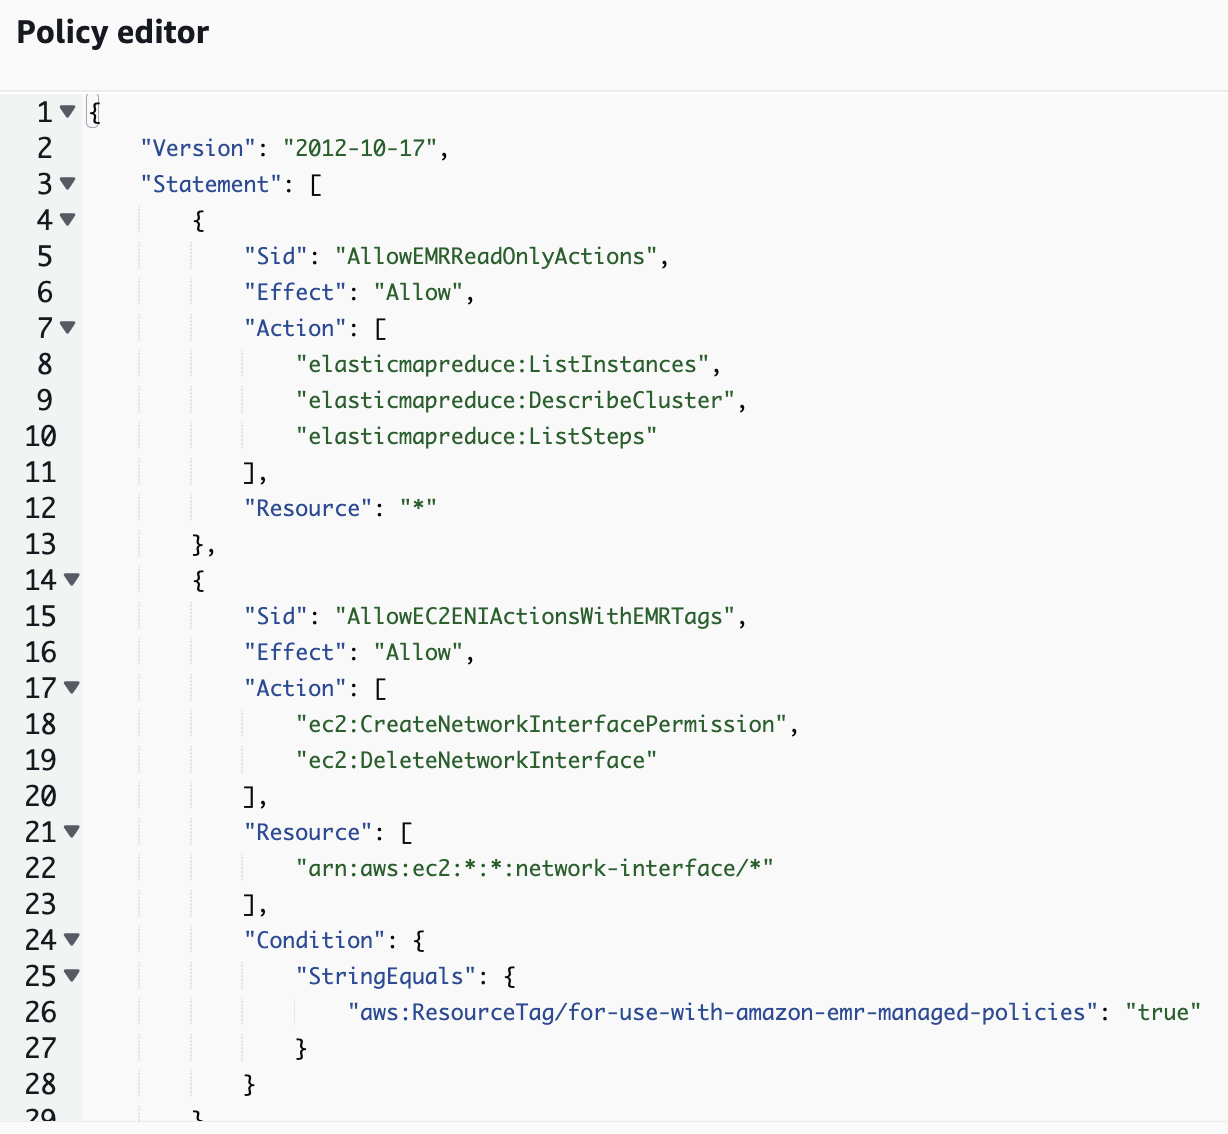Collapse the Resource array on line 21
This screenshot has height=1134, width=1228.
[68, 832]
